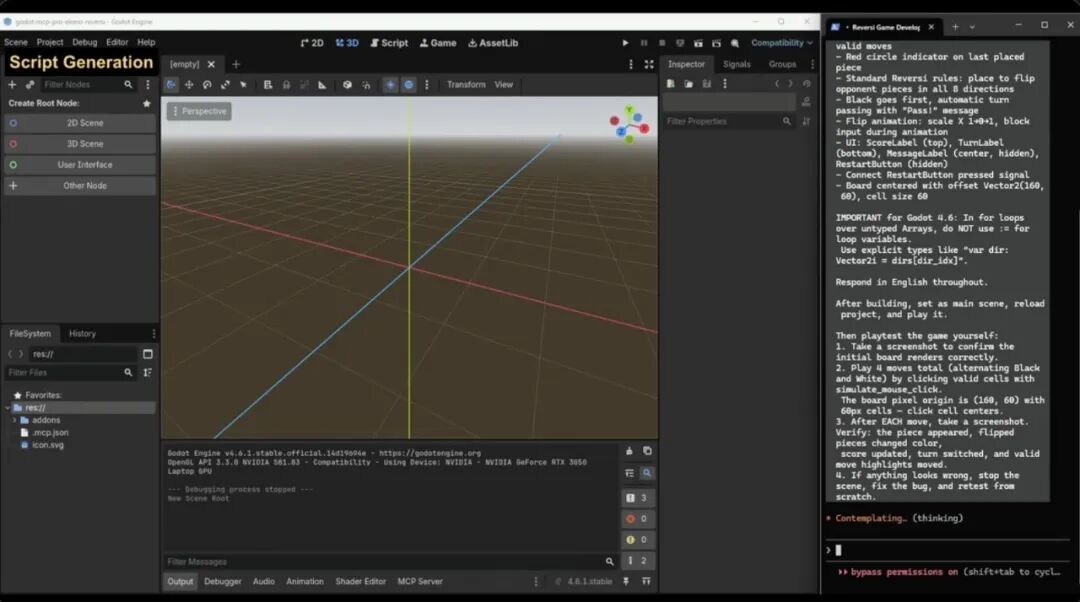Run a specific scene clapperboard icon
The height and width of the screenshot is (602, 1080).
point(716,43)
